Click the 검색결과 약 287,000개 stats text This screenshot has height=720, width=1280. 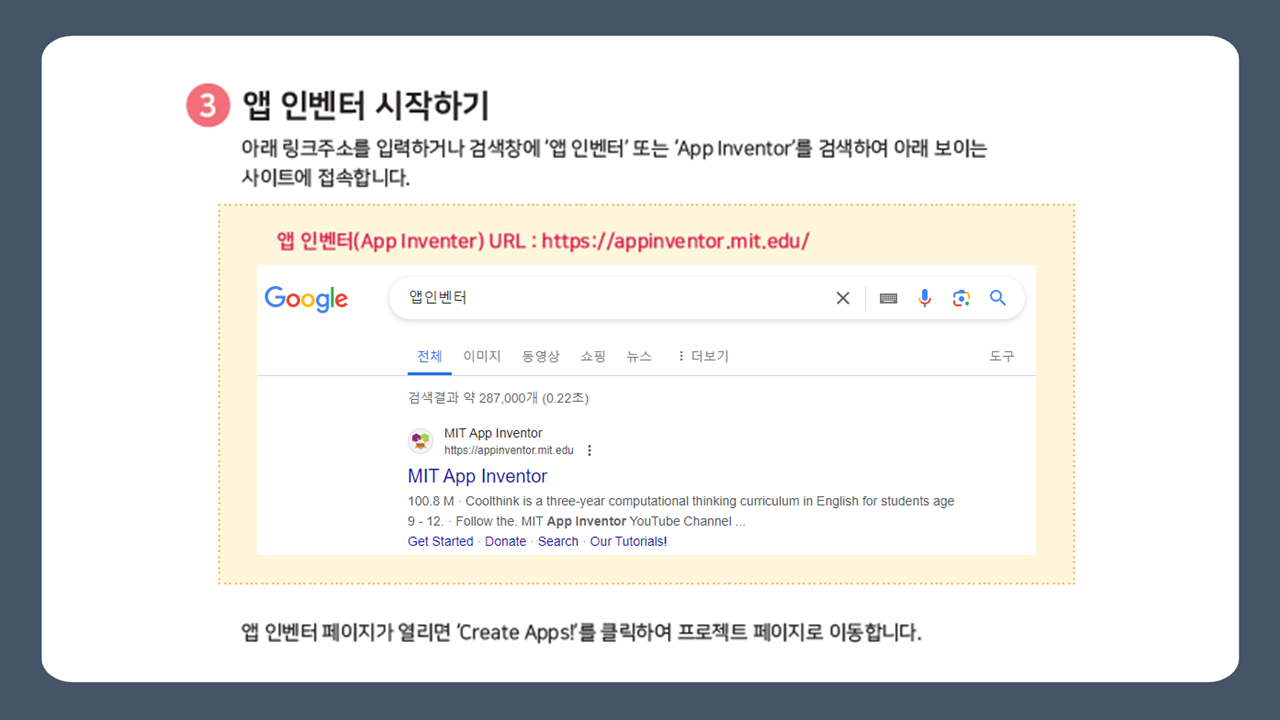coord(498,398)
